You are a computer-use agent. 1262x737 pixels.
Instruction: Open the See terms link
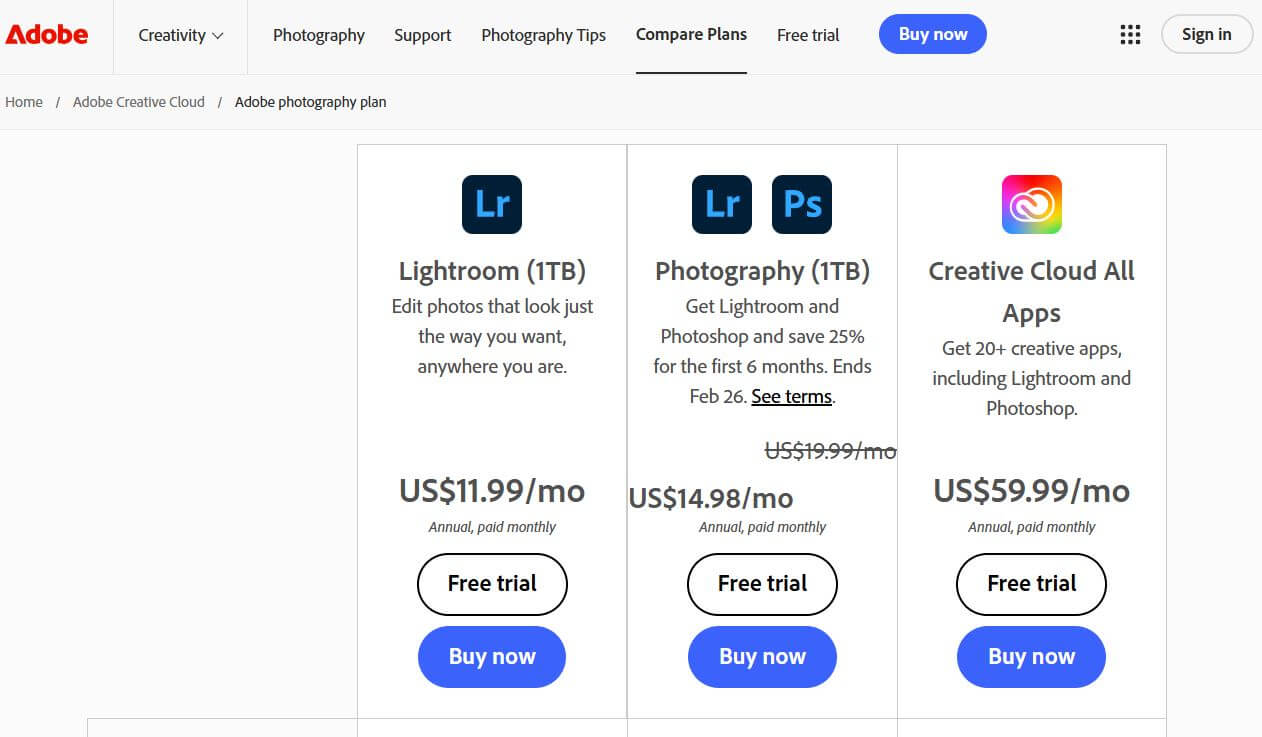point(790,396)
